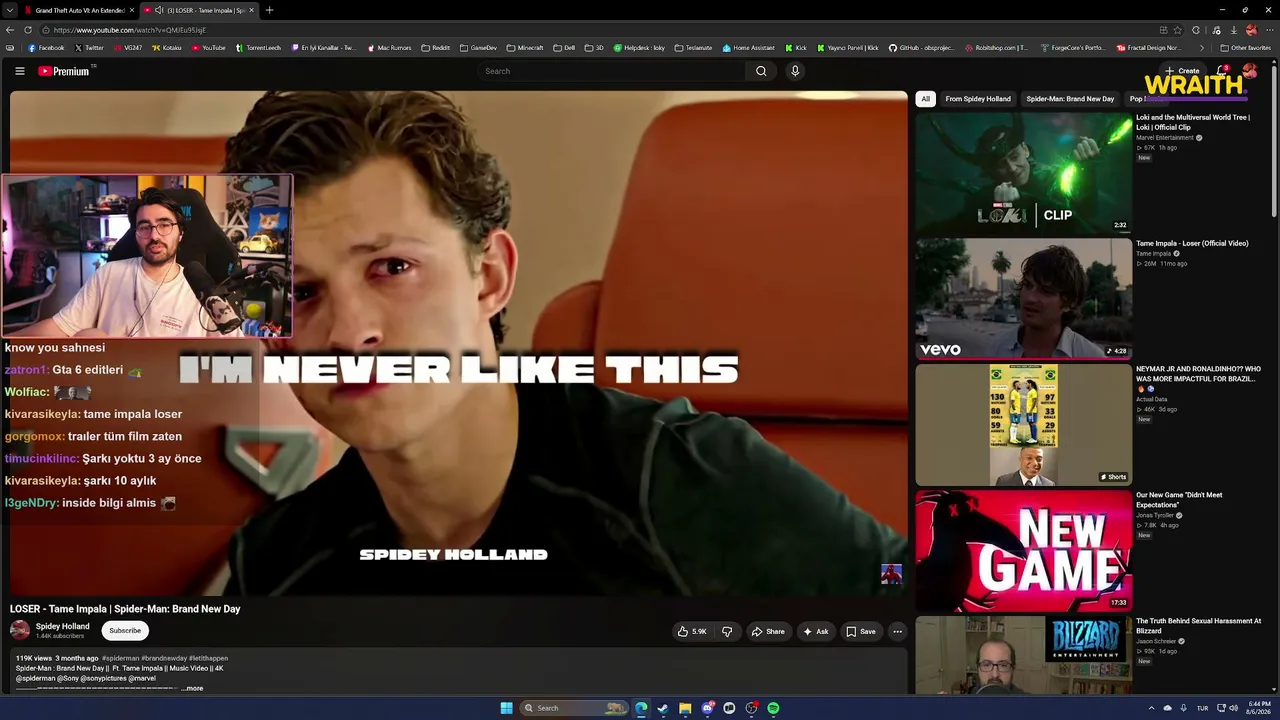Image resolution: width=1280 pixels, height=720 pixels.
Task: Go back with browser back arrow
Action: click(10, 30)
